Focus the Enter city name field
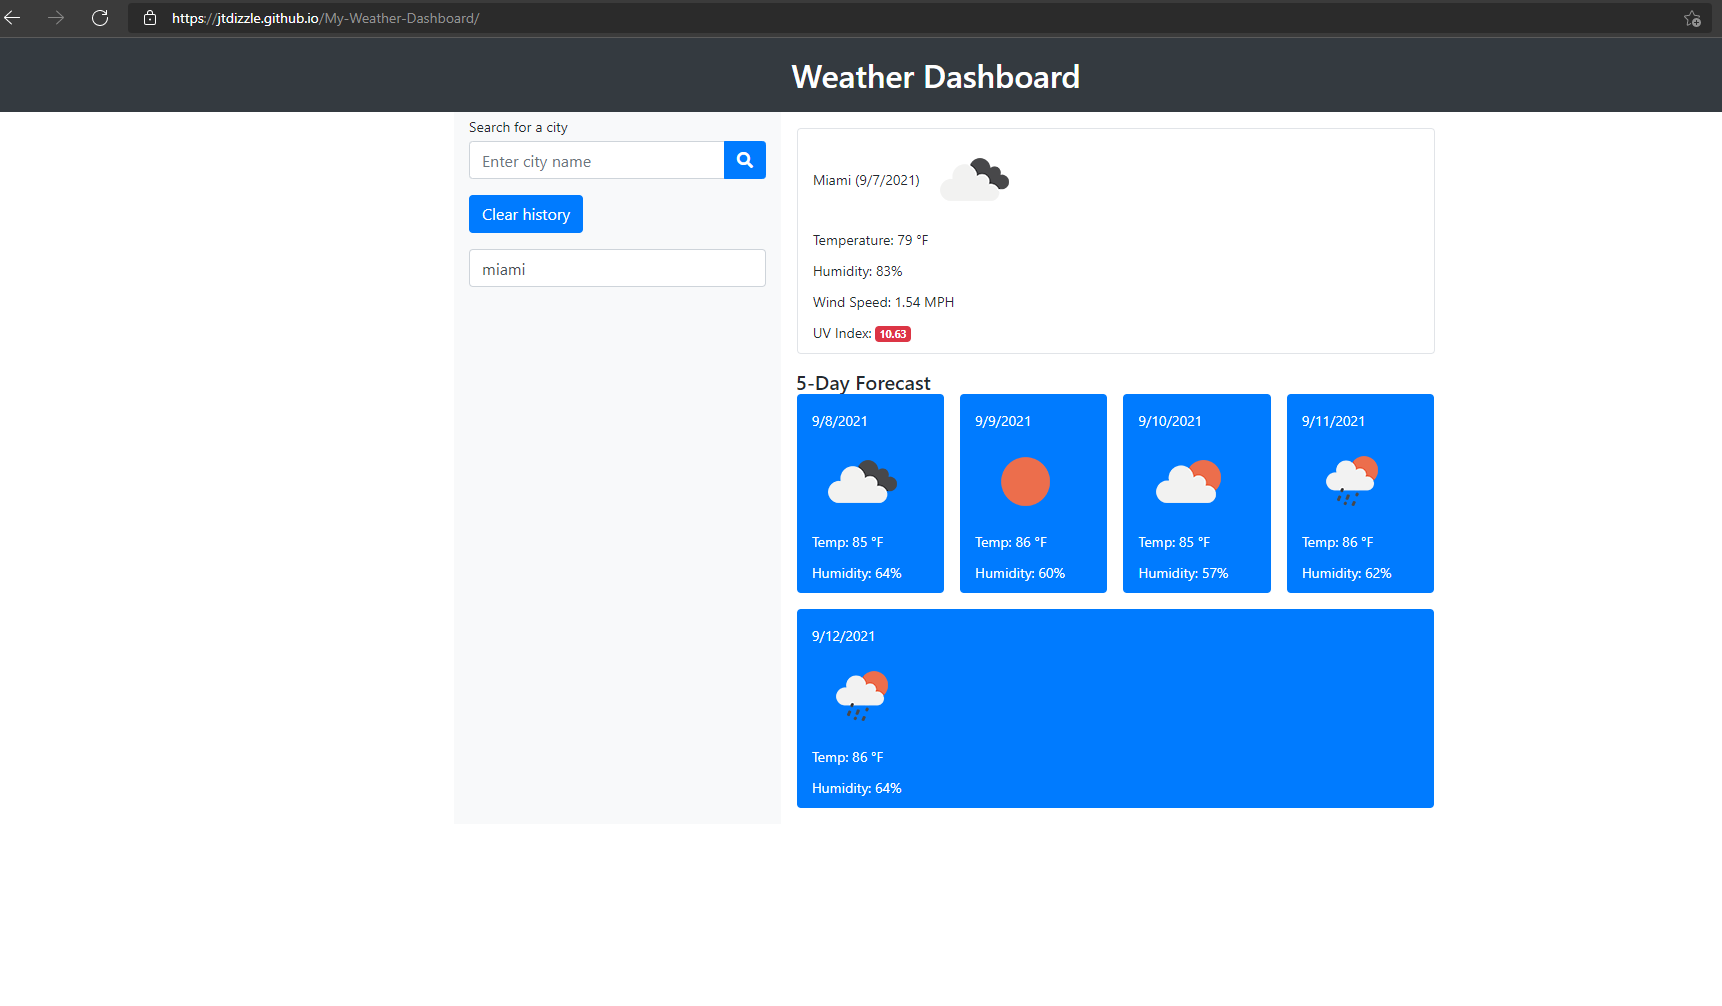 click(x=596, y=160)
